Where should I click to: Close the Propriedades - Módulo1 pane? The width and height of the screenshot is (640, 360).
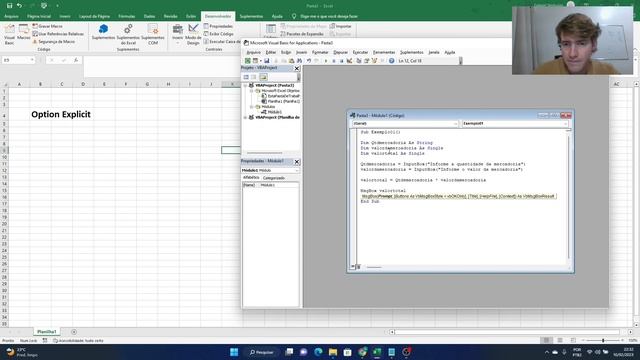(x=297, y=162)
